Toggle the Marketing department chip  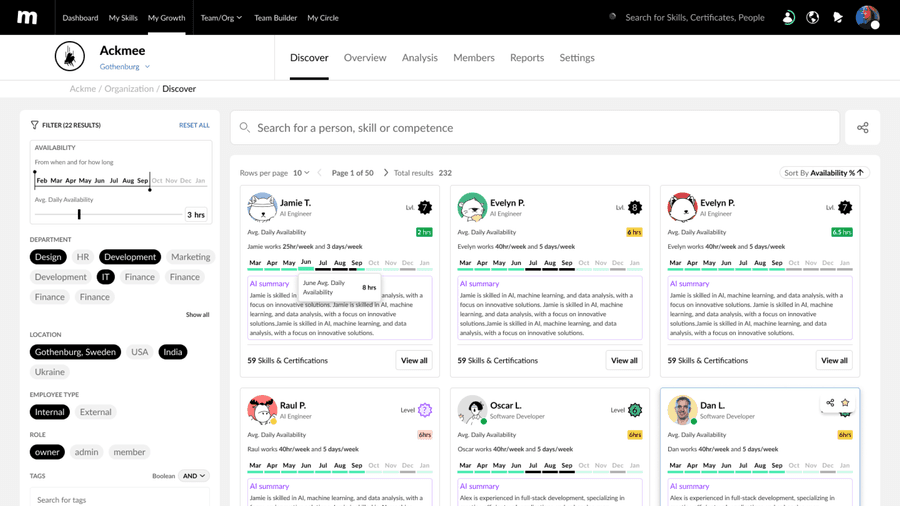point(191,257)
